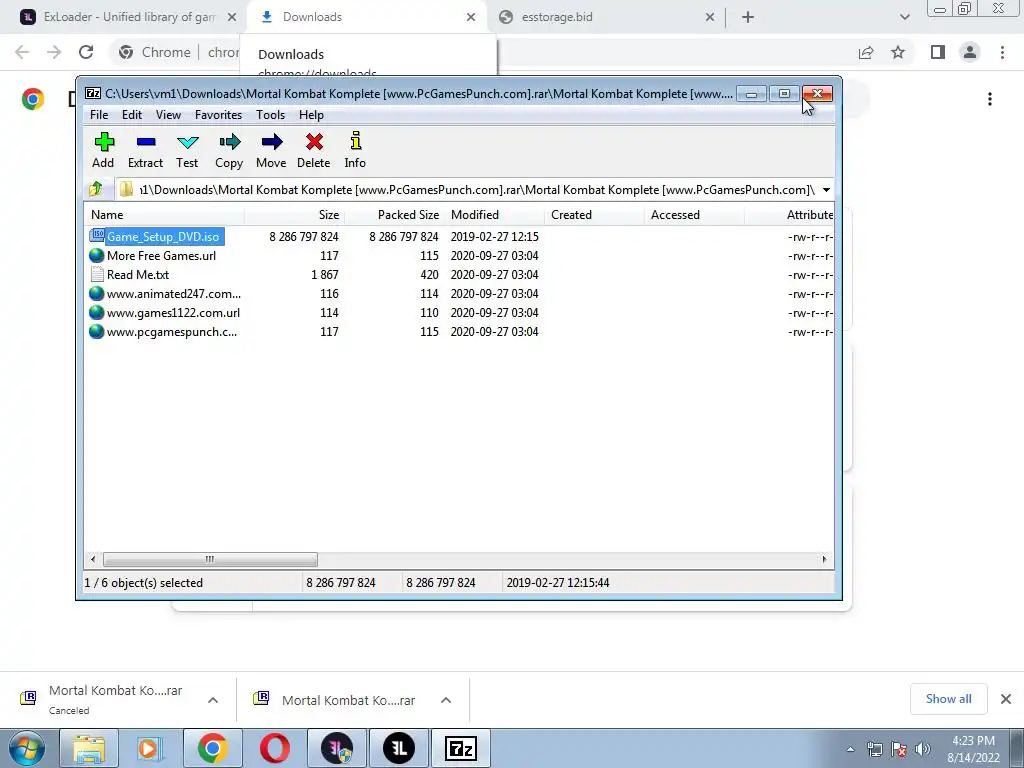Click the More Free Games.url globe icon
Screen dimensions: 1024x768
[97, 255]
